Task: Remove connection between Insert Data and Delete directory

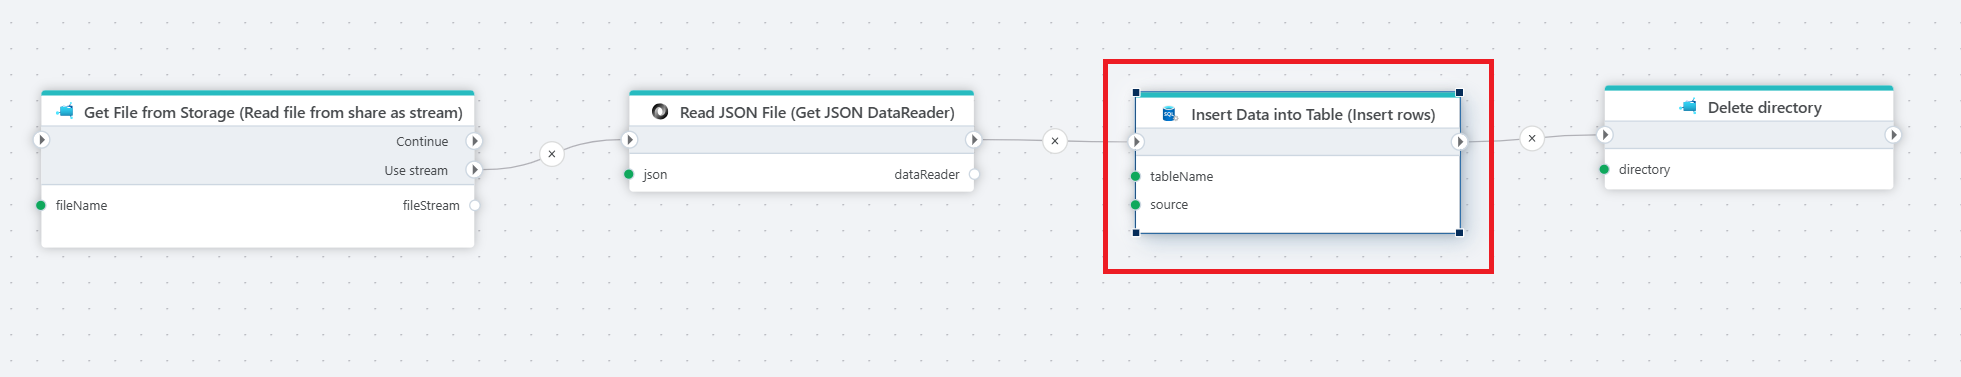Action: (1532, 138)
